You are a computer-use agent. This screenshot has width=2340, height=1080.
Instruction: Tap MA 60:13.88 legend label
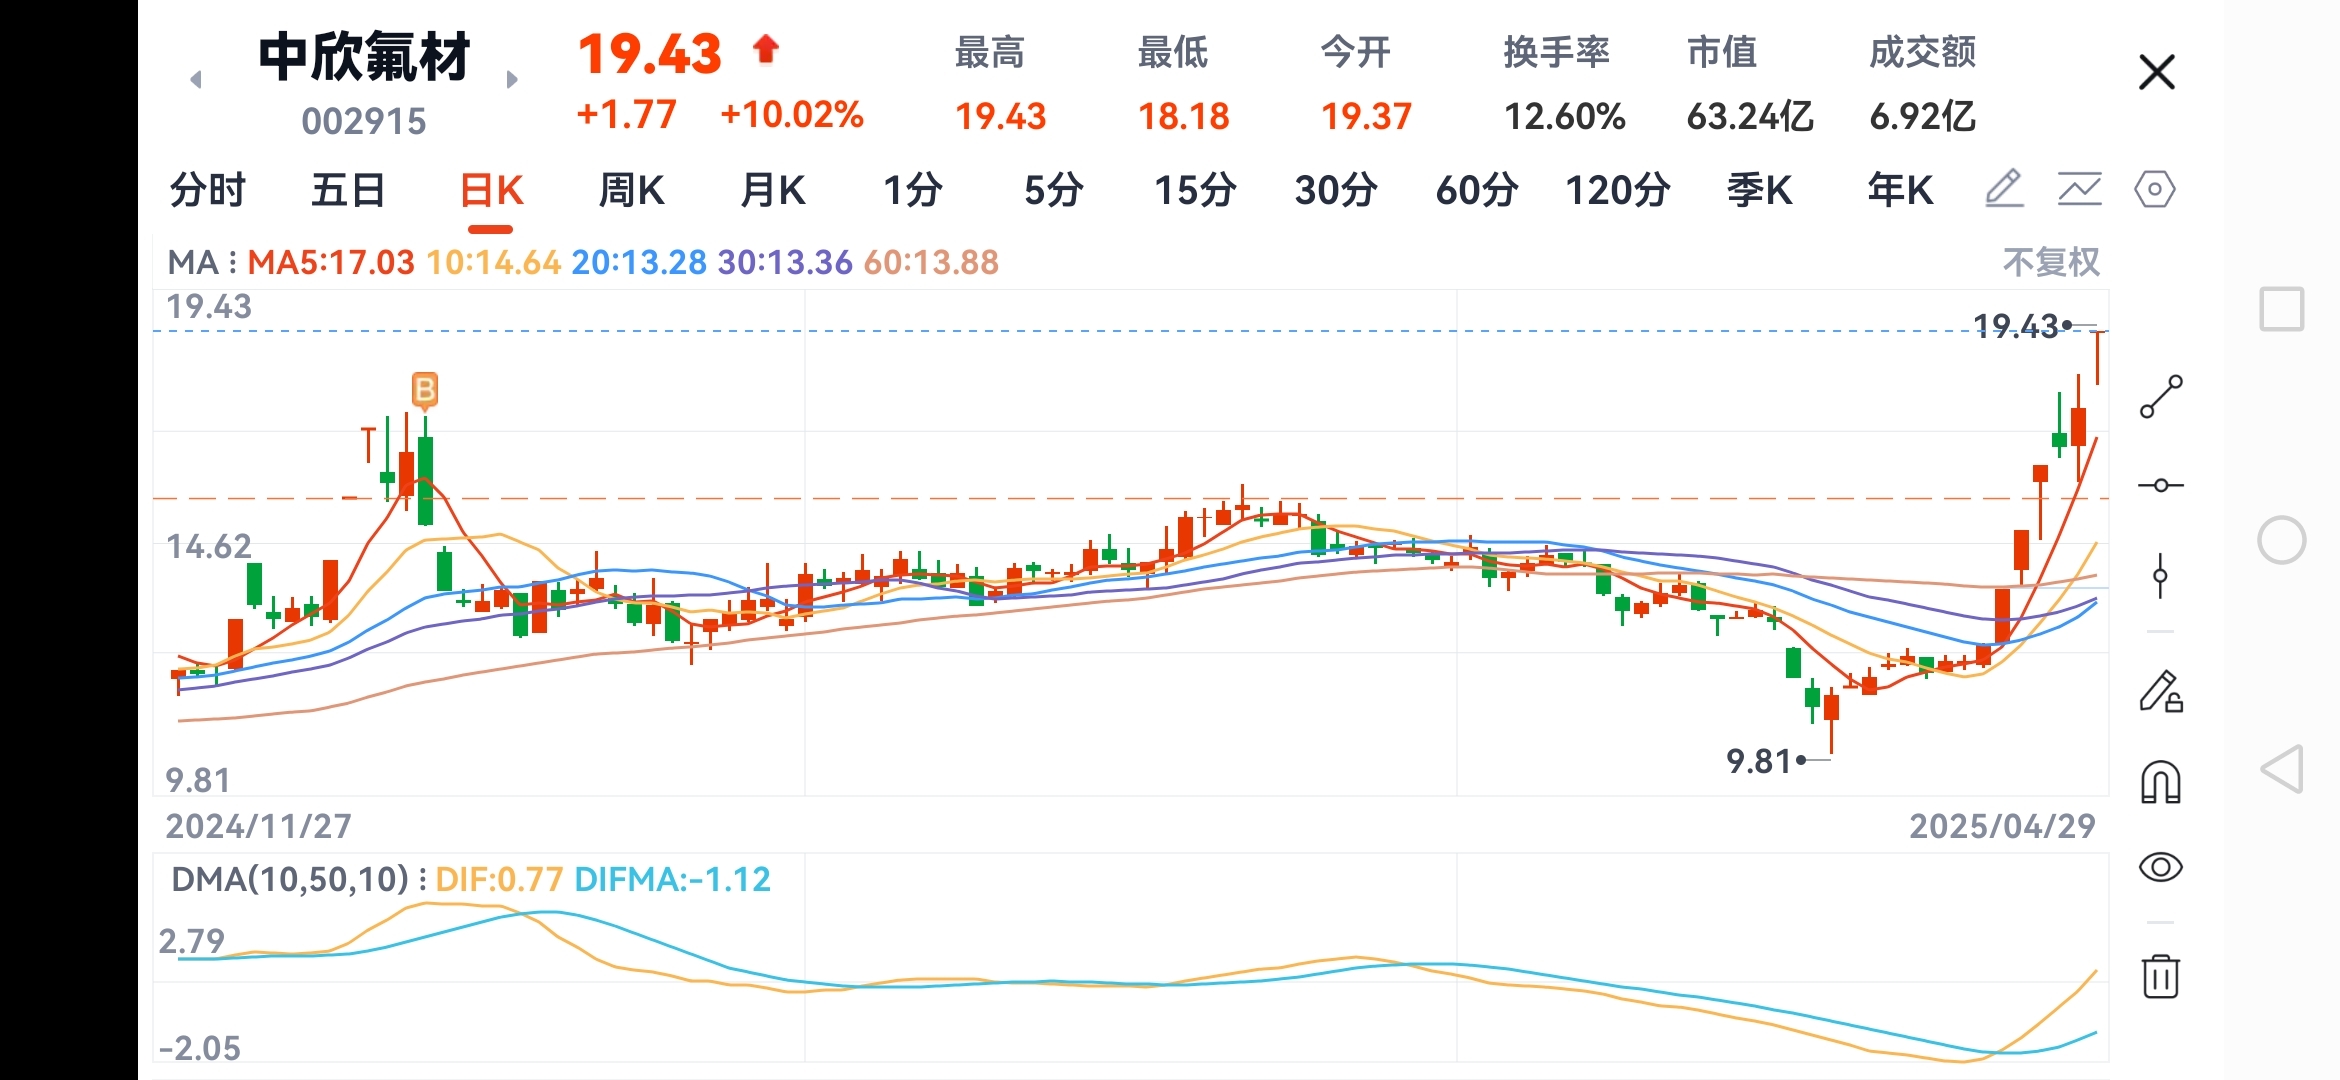tap(931, 262)
